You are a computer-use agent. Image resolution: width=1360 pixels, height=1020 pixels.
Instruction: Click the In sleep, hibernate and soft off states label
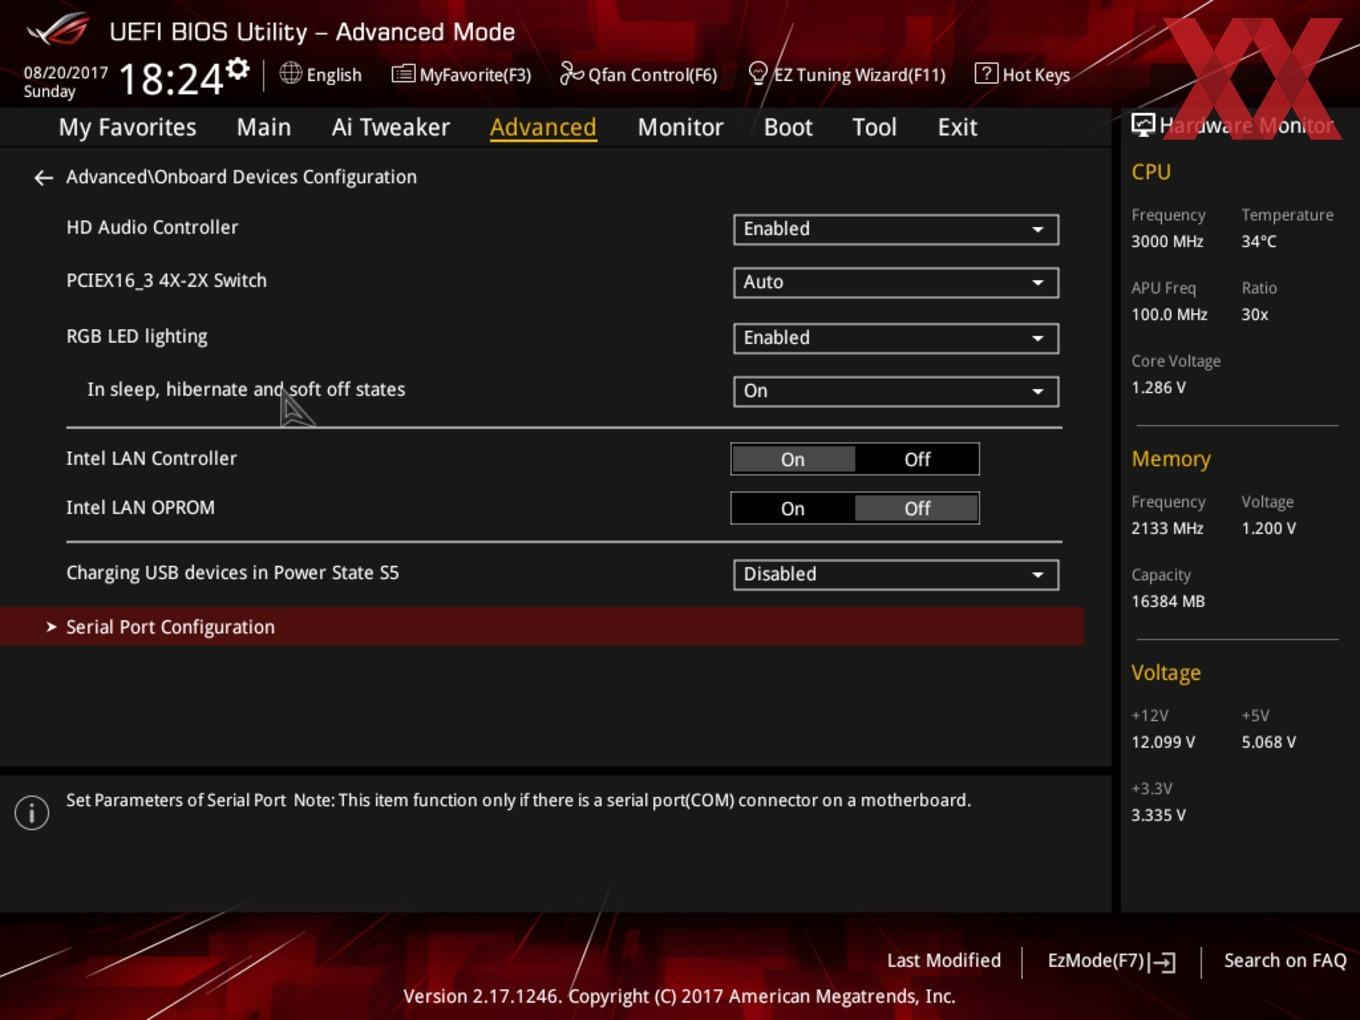(246, 389)
